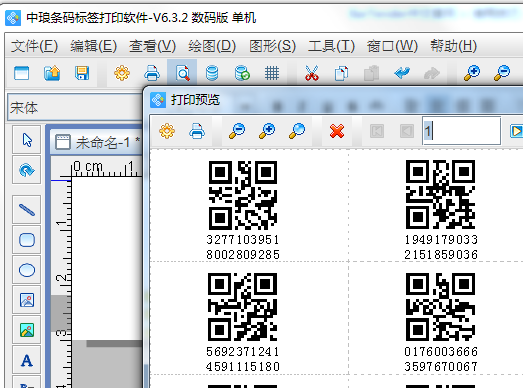The height and width of the screenshot is (388, 523).
Task: Save document with the floppy disk icon
Action: (82, 73)
